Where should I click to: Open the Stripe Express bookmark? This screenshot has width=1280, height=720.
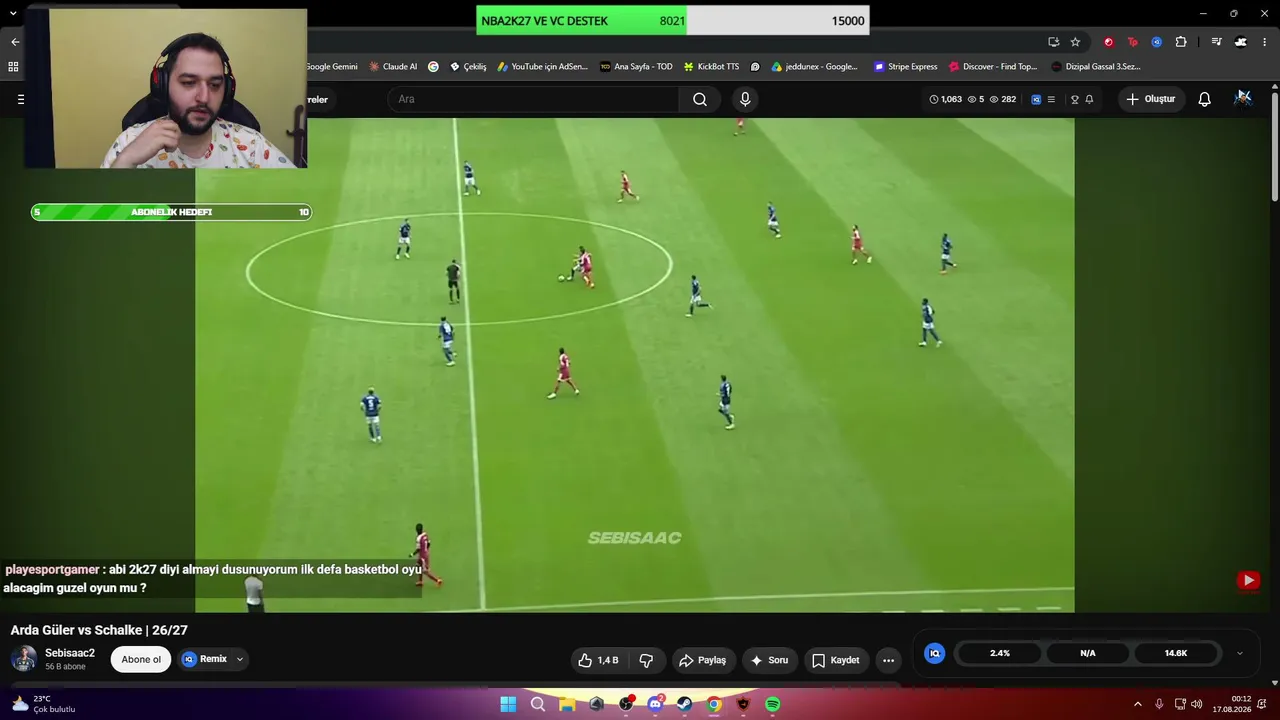905,67
